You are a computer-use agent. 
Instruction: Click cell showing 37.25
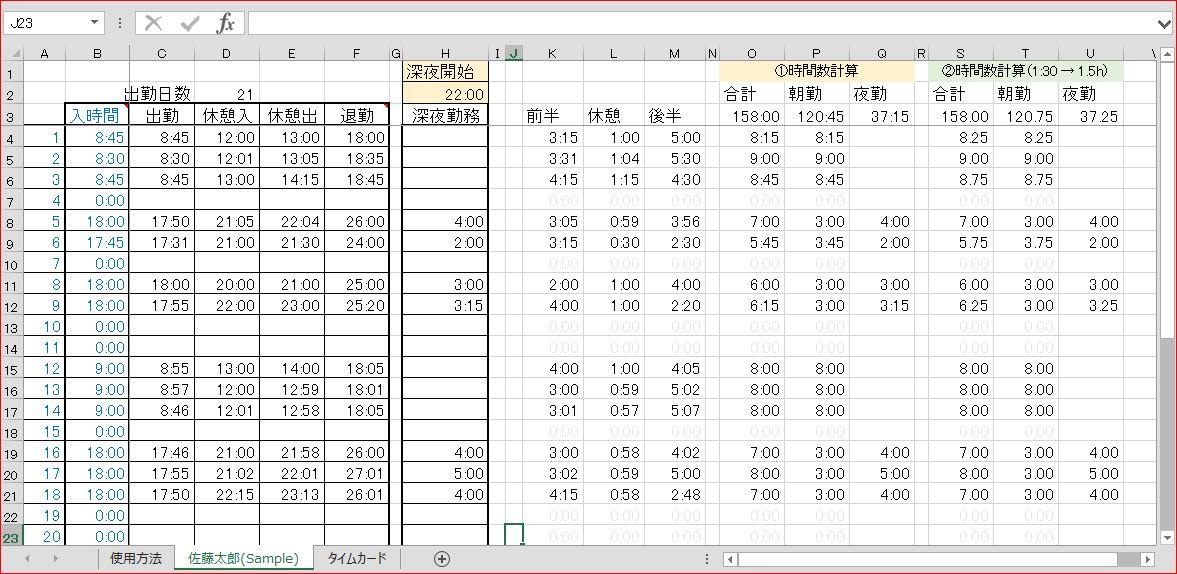[1090, 116]
